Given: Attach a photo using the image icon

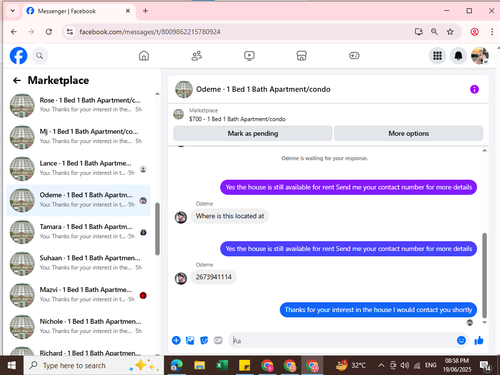Looking at the screenshot, I should (190, 340).
